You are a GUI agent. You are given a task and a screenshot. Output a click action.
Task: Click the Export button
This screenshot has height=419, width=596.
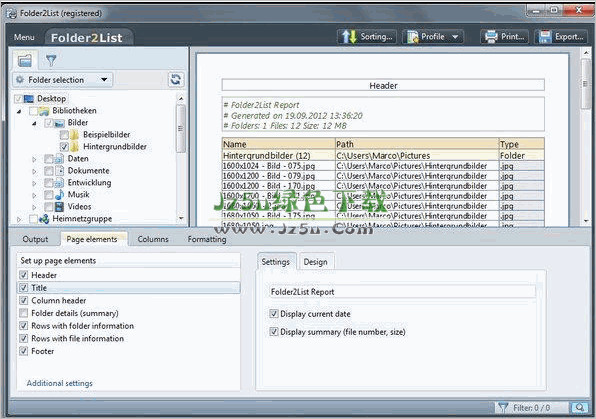point(561,37)
